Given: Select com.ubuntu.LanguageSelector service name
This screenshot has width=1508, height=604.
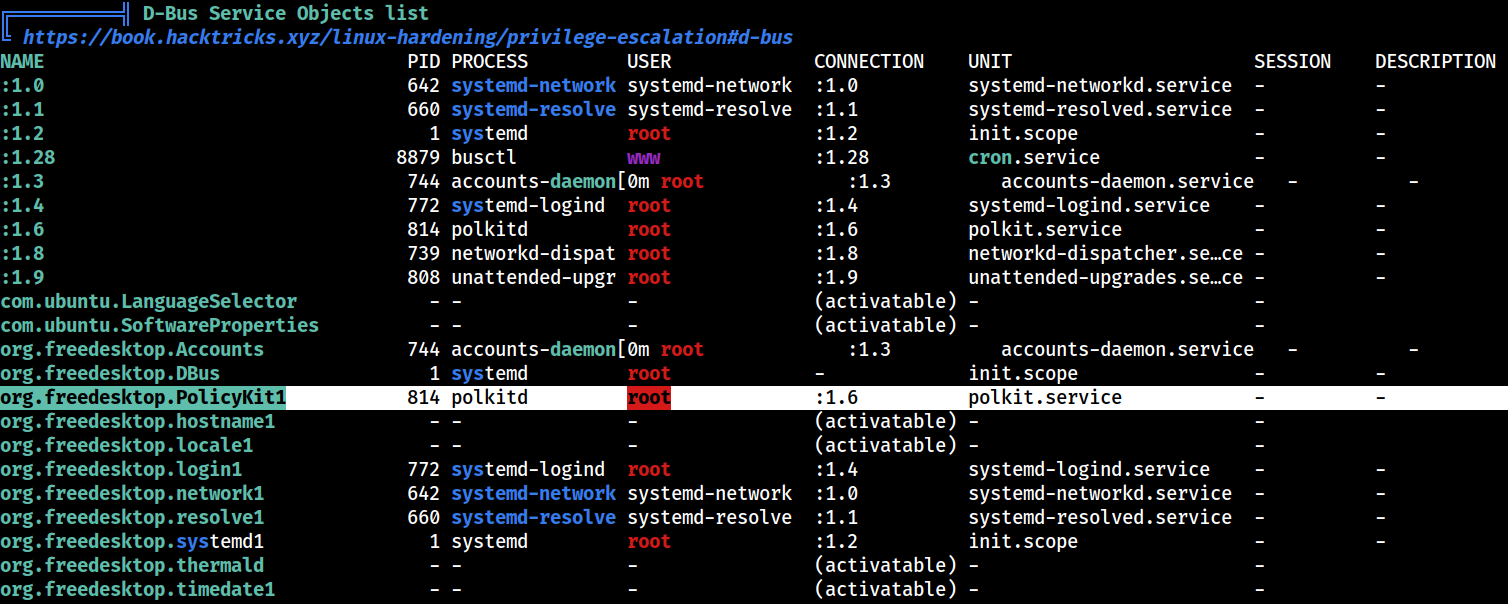Looking at the screenshot, I should [149, 301].
